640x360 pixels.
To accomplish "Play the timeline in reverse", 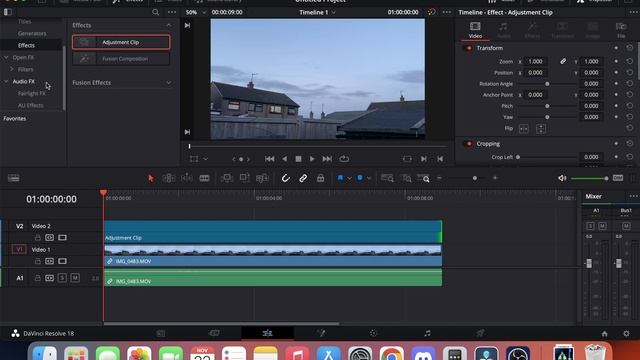I will click(284, 159).
